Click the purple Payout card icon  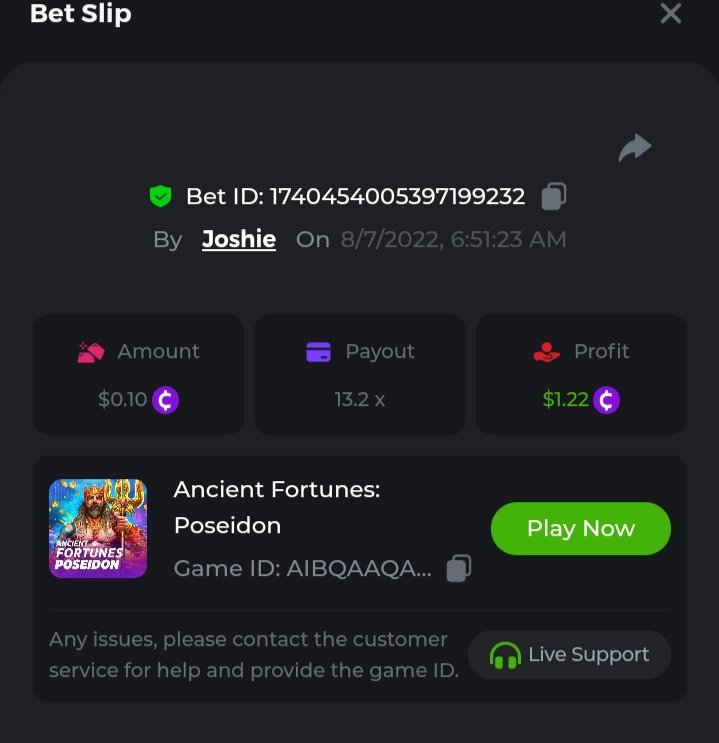pyautogui.click(x=318, y=352)
